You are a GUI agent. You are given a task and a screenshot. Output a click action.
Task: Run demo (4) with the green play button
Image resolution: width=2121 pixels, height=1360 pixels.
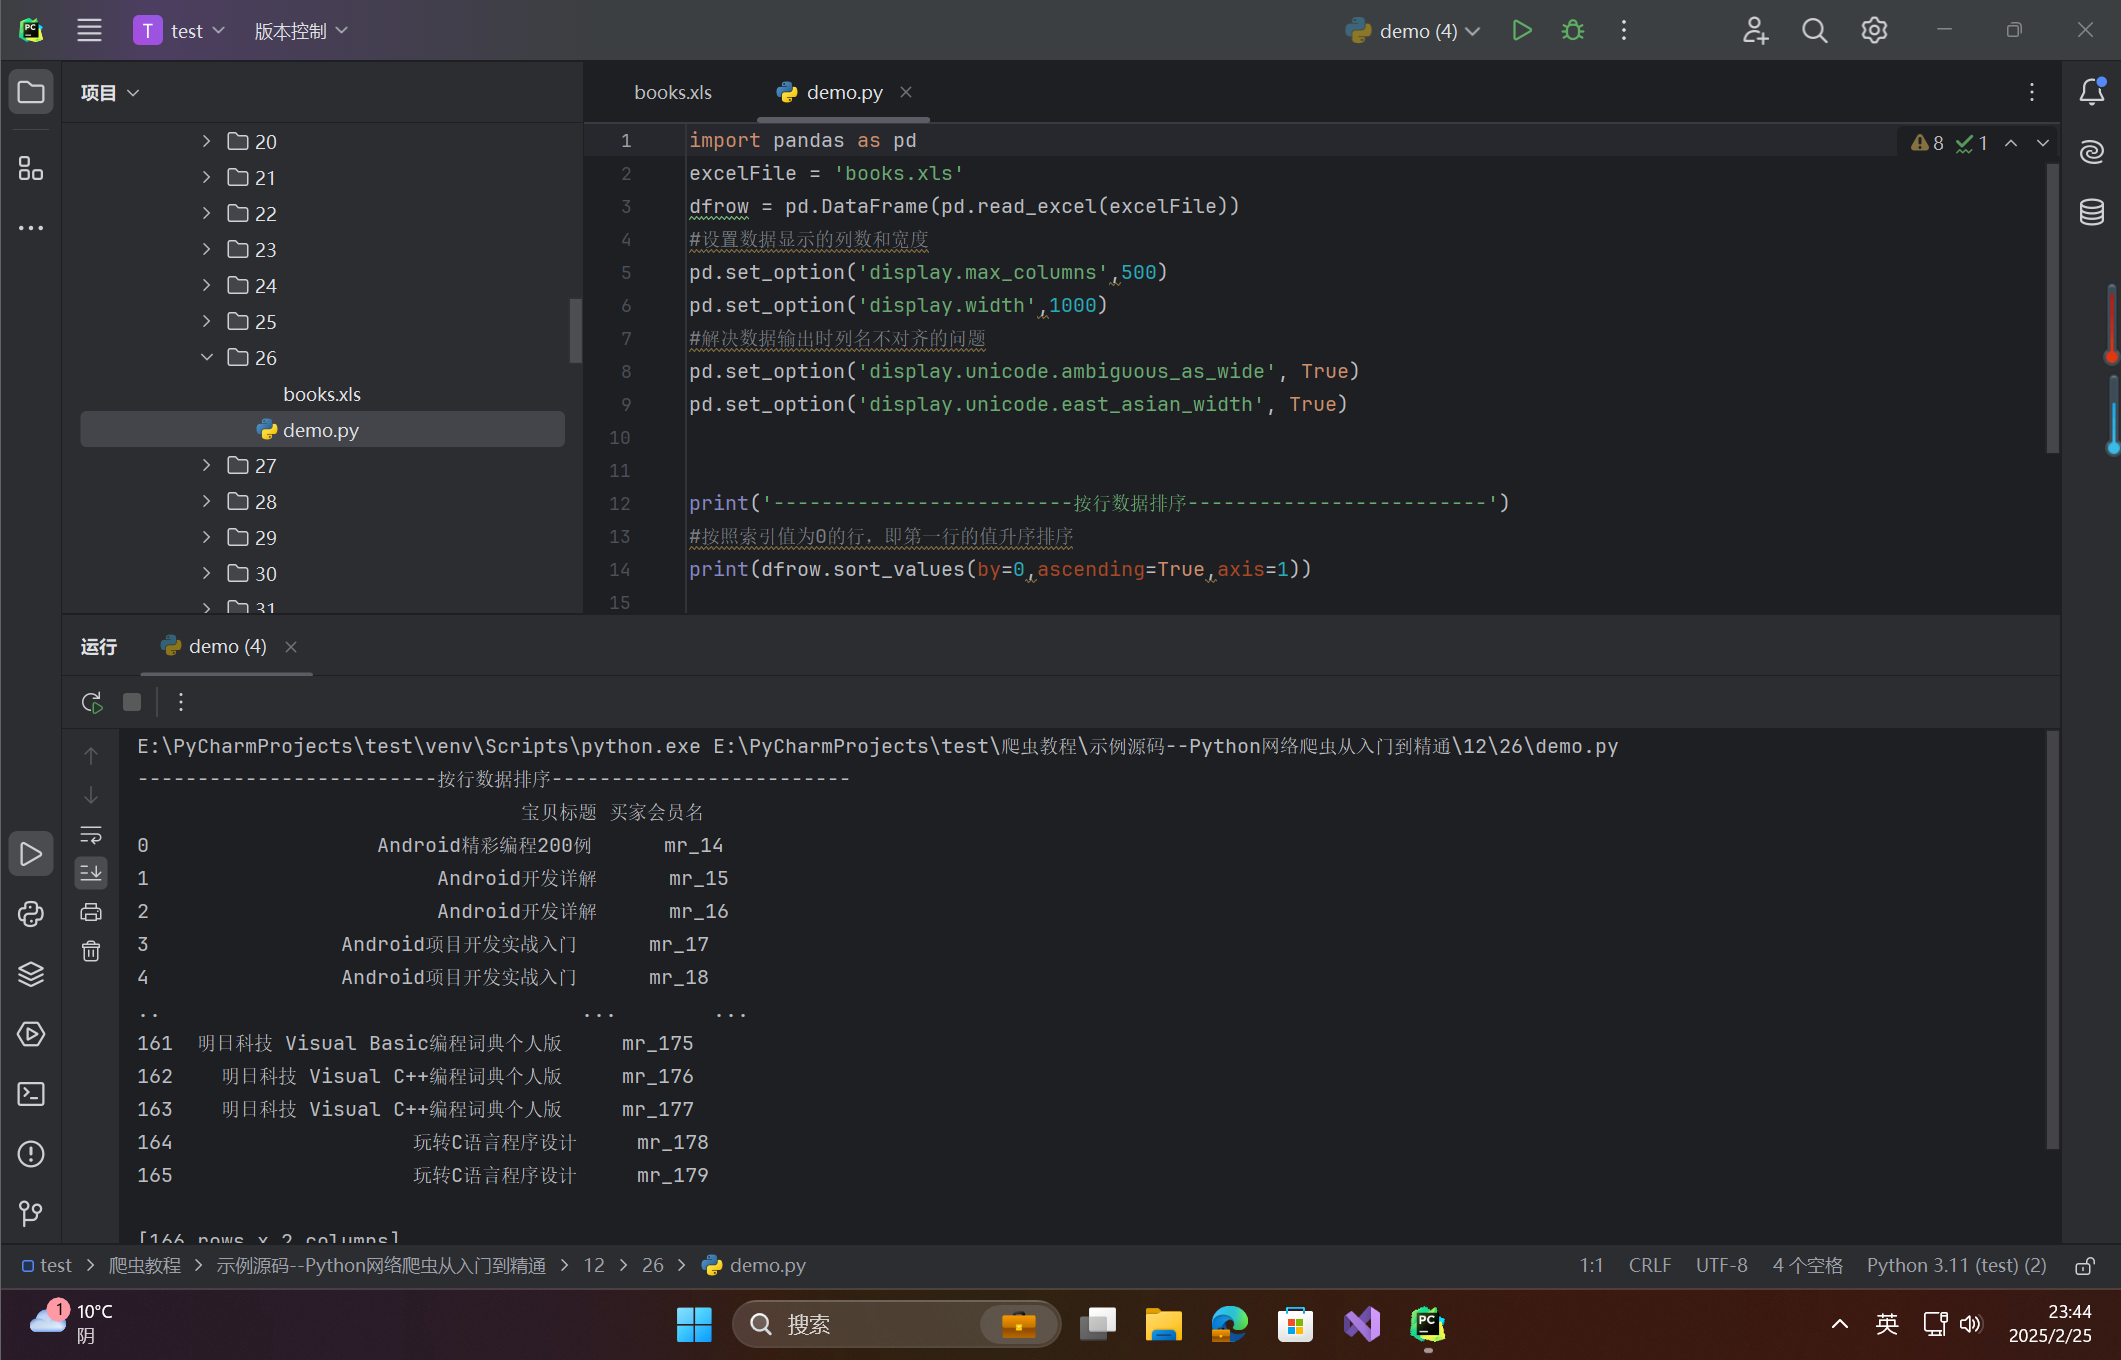1522,31
